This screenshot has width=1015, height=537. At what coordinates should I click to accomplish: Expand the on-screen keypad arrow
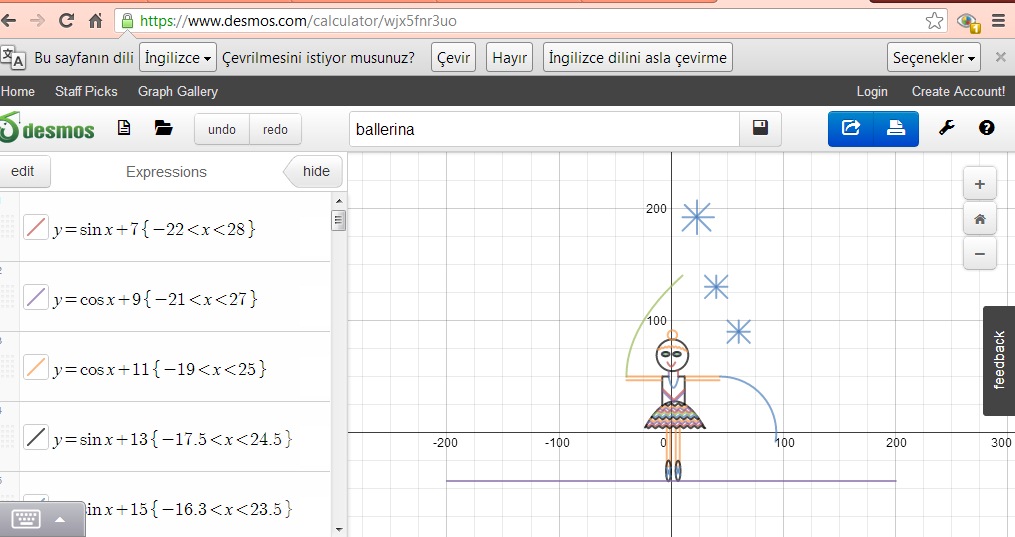59,519
